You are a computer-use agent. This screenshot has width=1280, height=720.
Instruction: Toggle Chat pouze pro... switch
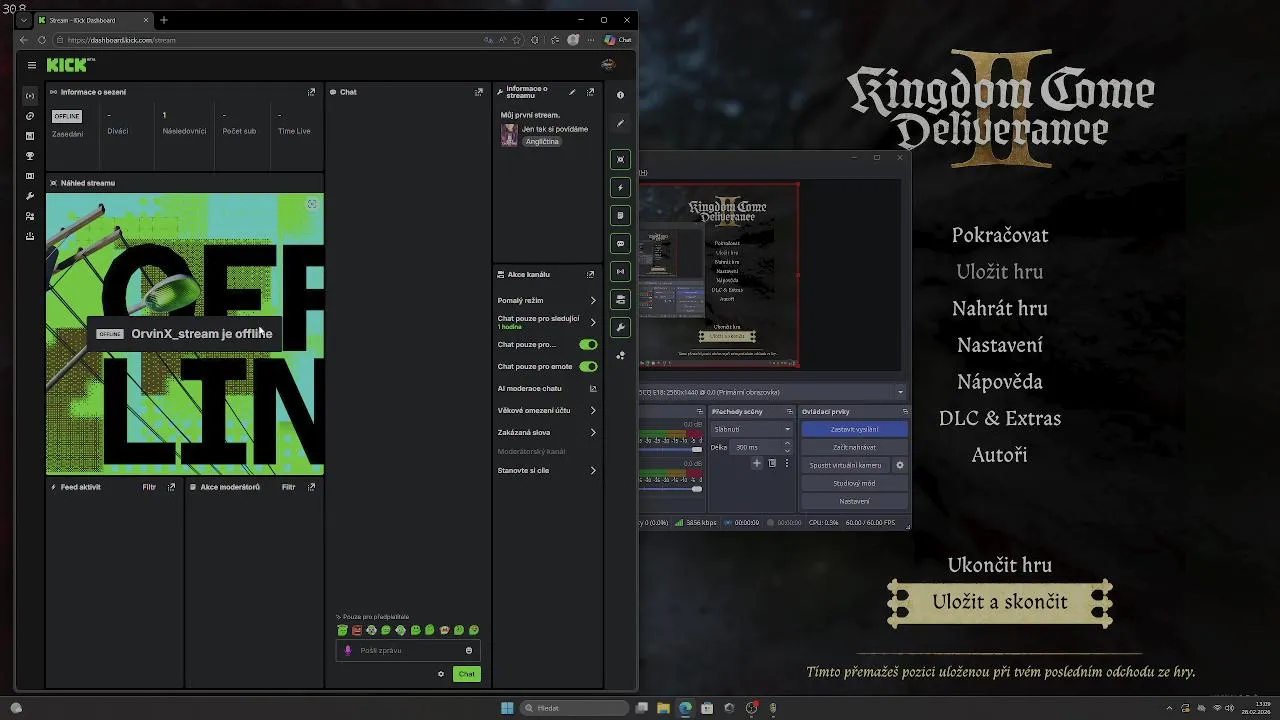click(588, 344)
